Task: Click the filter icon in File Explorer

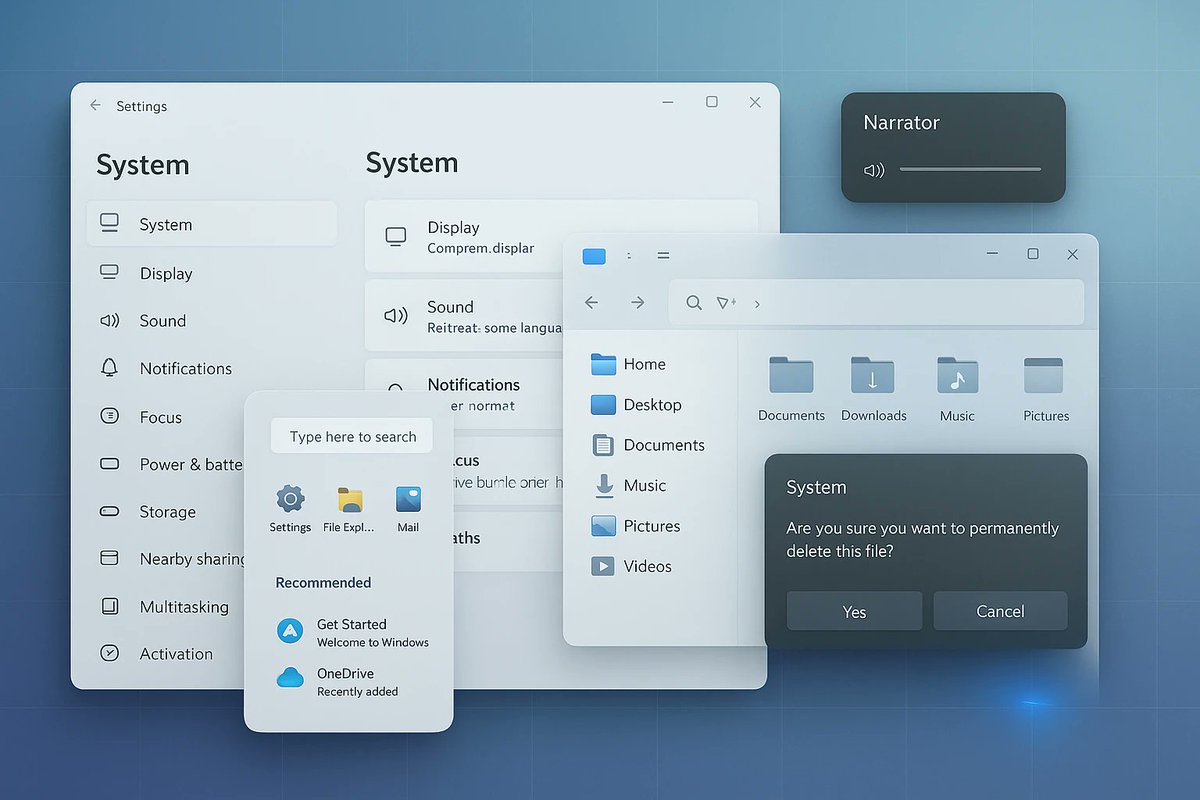Action: coord(727,302)
